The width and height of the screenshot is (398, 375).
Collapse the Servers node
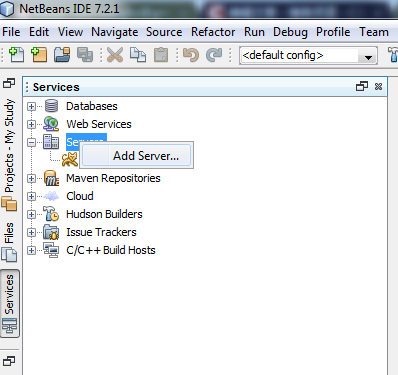coord(31,142)
